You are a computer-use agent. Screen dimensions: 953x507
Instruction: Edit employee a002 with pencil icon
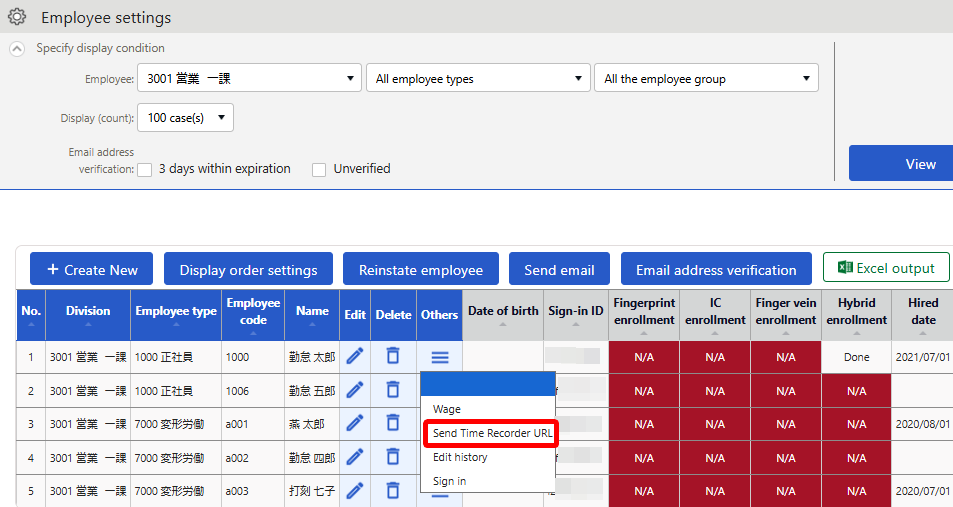(x=355, y=457)
